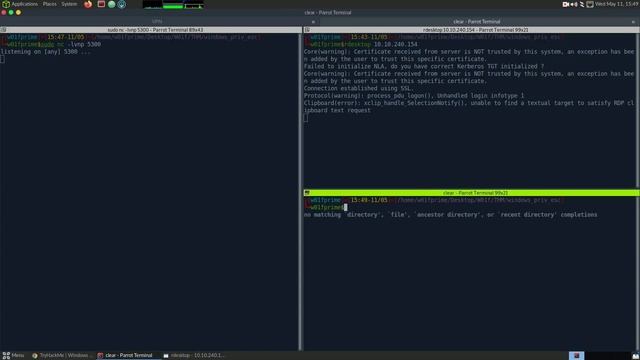The height and width of the screenshot is (360, 640).
Task: Click the screen recording indicator icon
Action: tap(566, 4)
